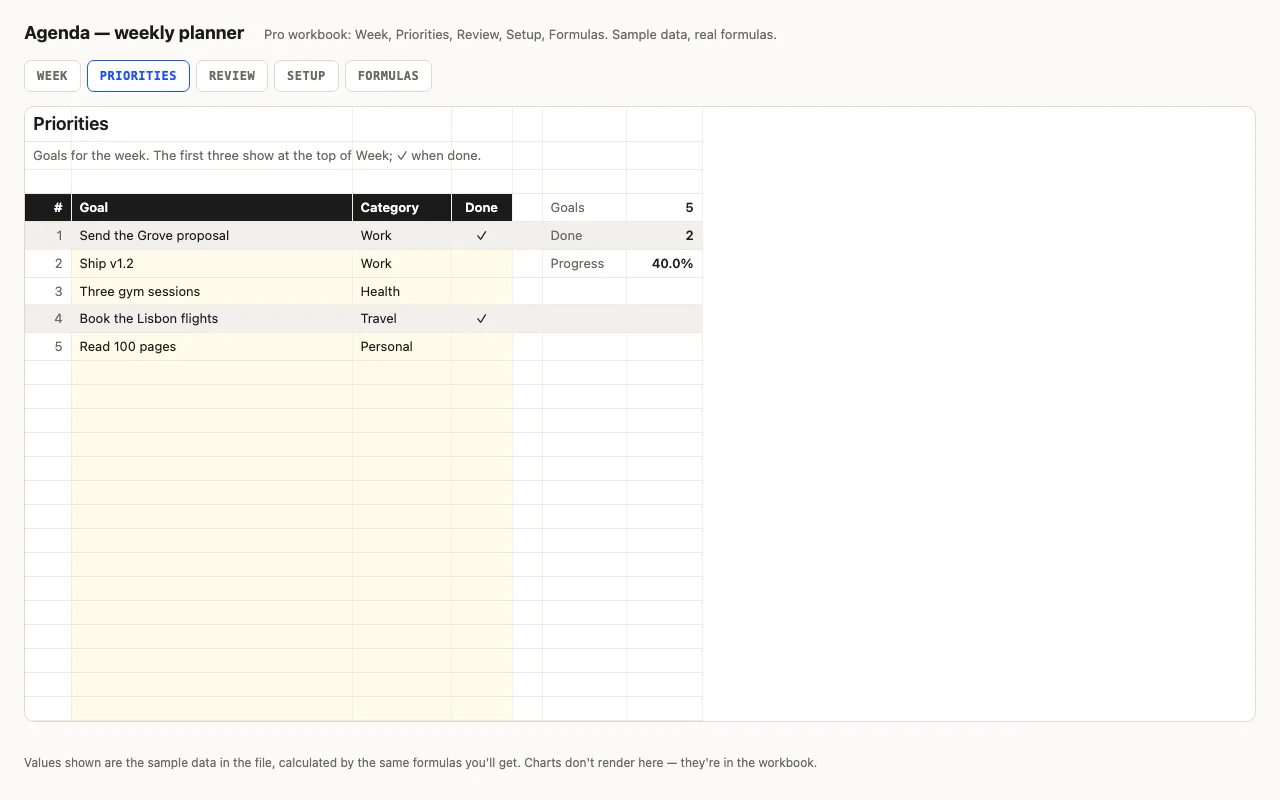Toggle done checkmark for Send the Grove proposal
This screenshot has height=800, width=1280.
(482, 236)
